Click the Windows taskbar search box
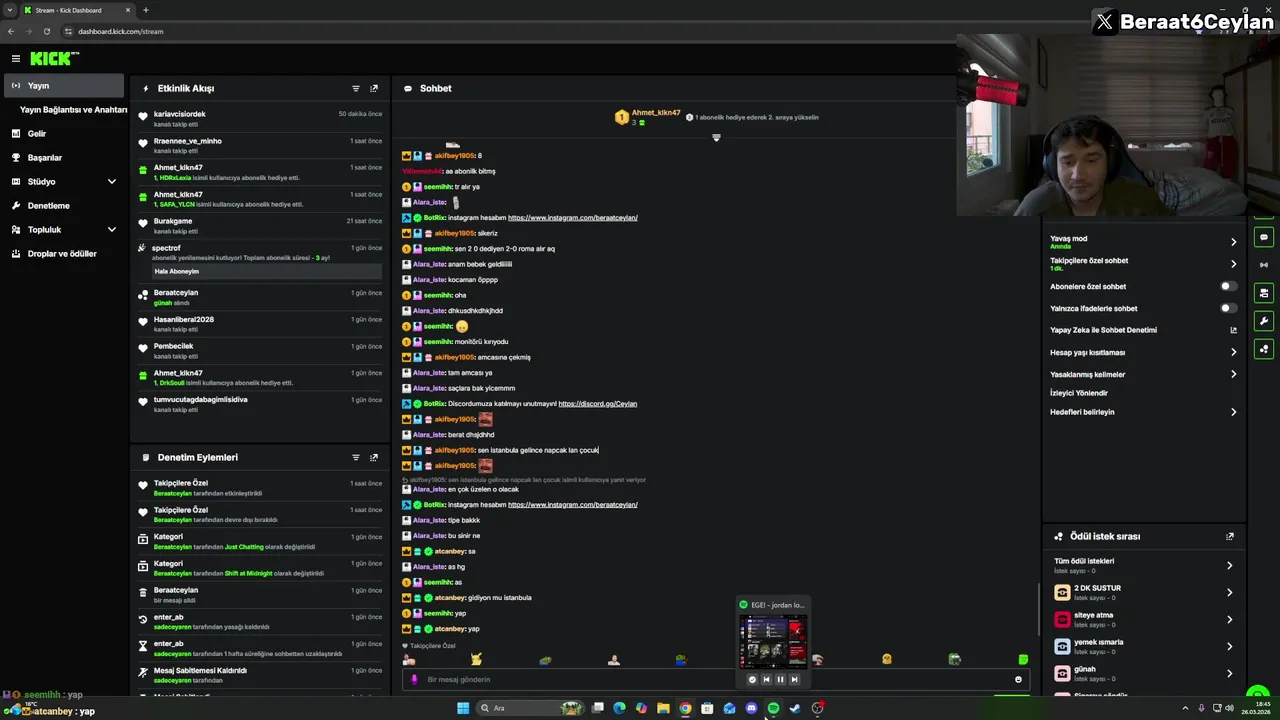Screen dimensions: 1280x720 [530, 708]
